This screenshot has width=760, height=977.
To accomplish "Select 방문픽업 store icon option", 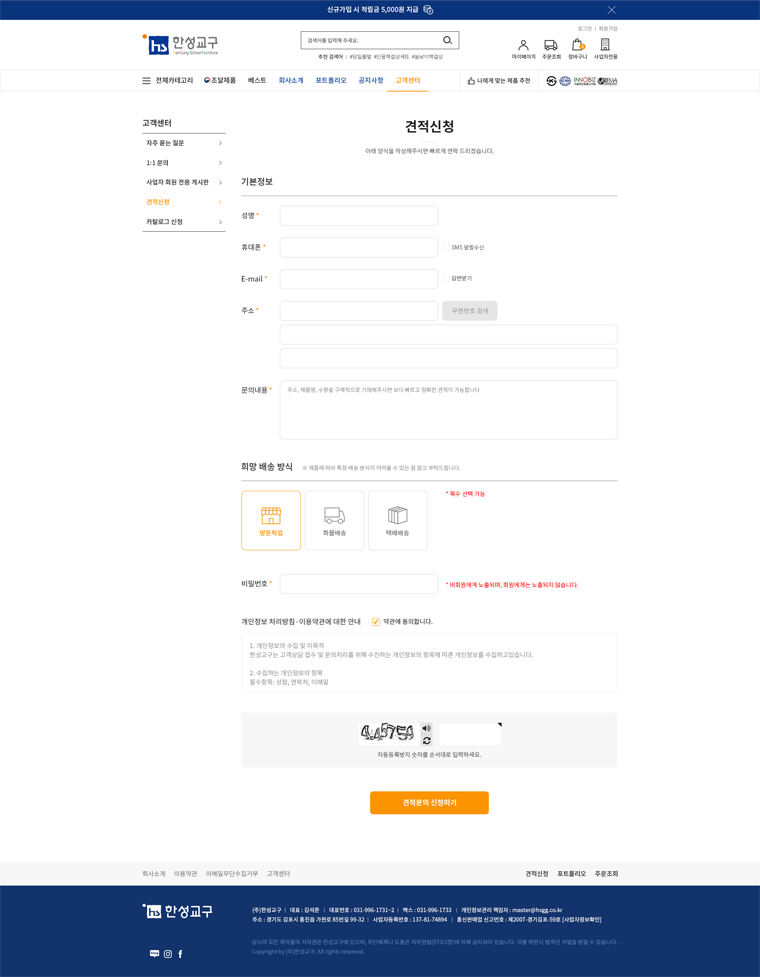I will coord(271,520).
